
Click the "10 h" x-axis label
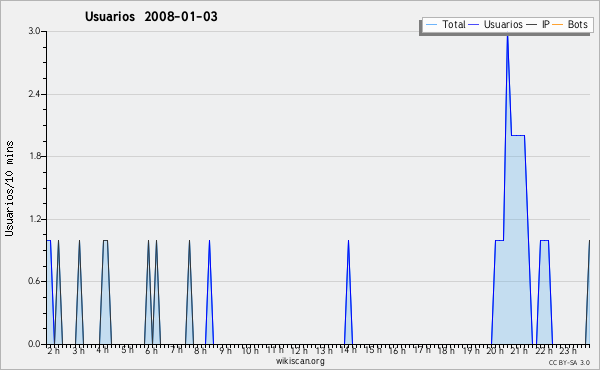coord(250,350)
